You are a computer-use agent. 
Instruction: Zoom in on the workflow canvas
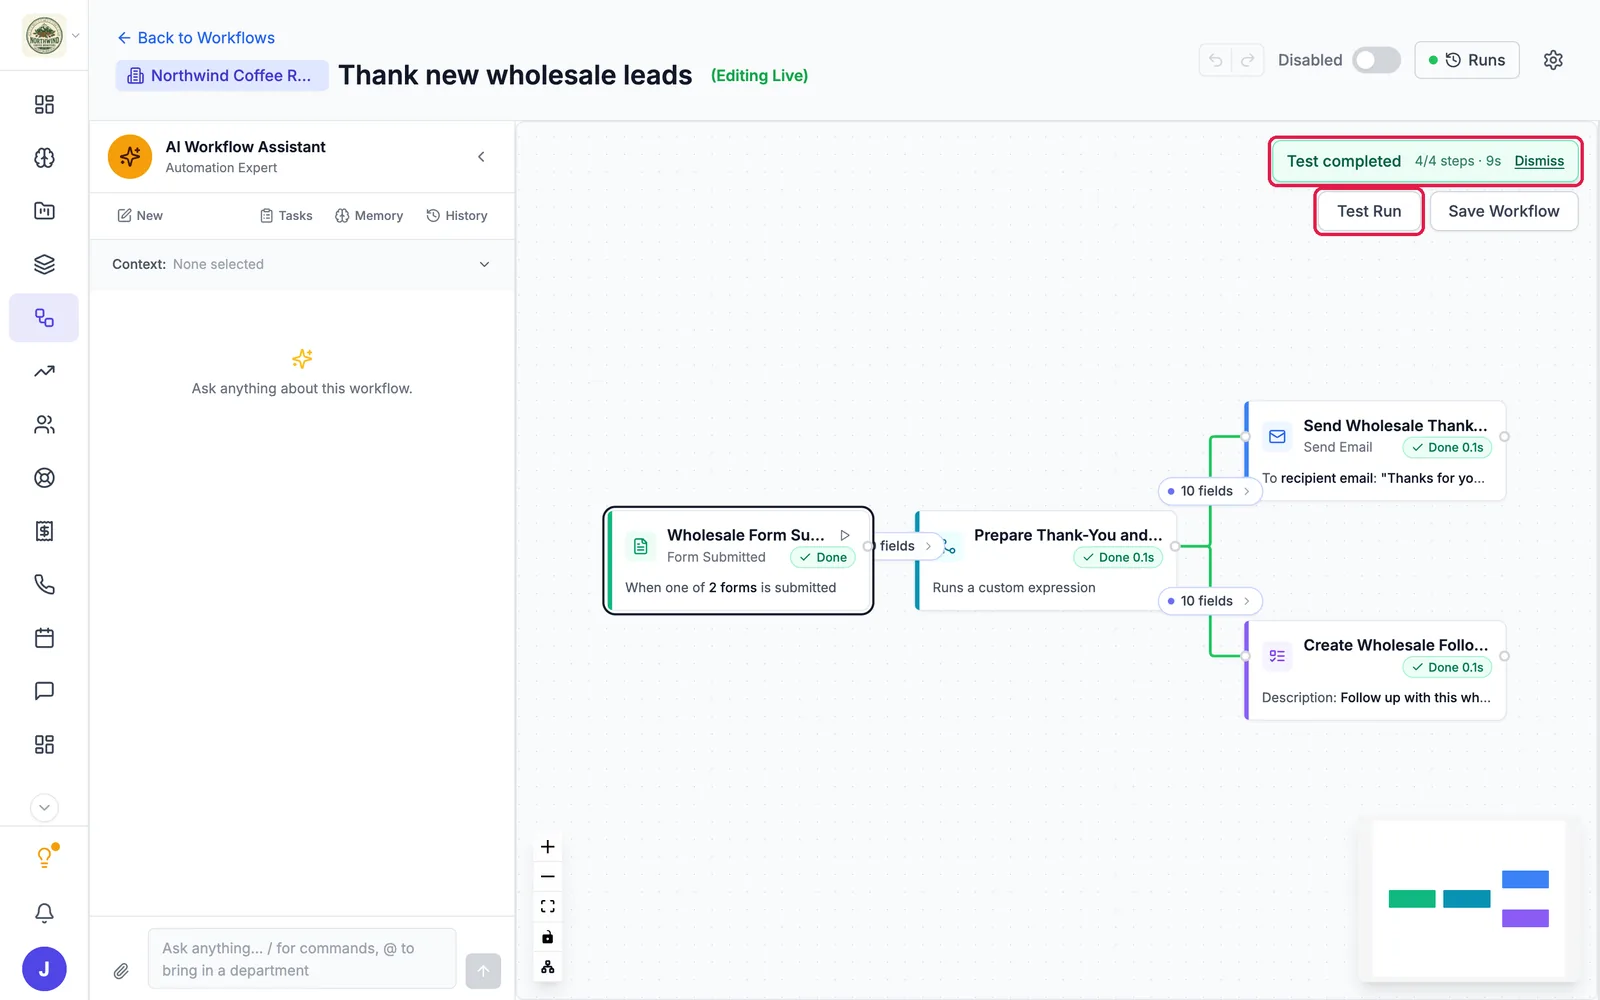click(x=548, y=847)
